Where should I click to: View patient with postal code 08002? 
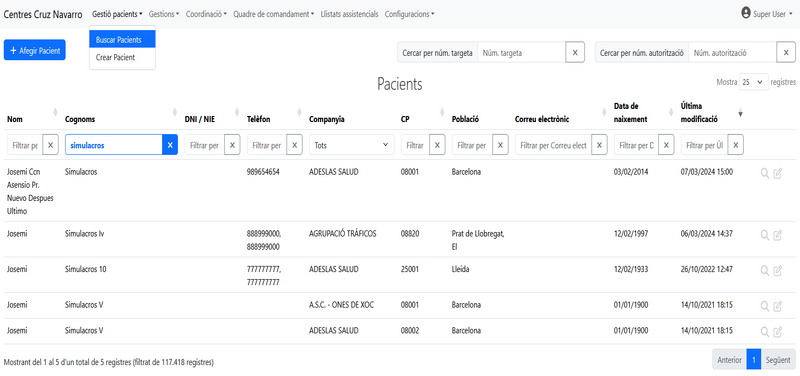pyautogui.click(x=764, y=332)
